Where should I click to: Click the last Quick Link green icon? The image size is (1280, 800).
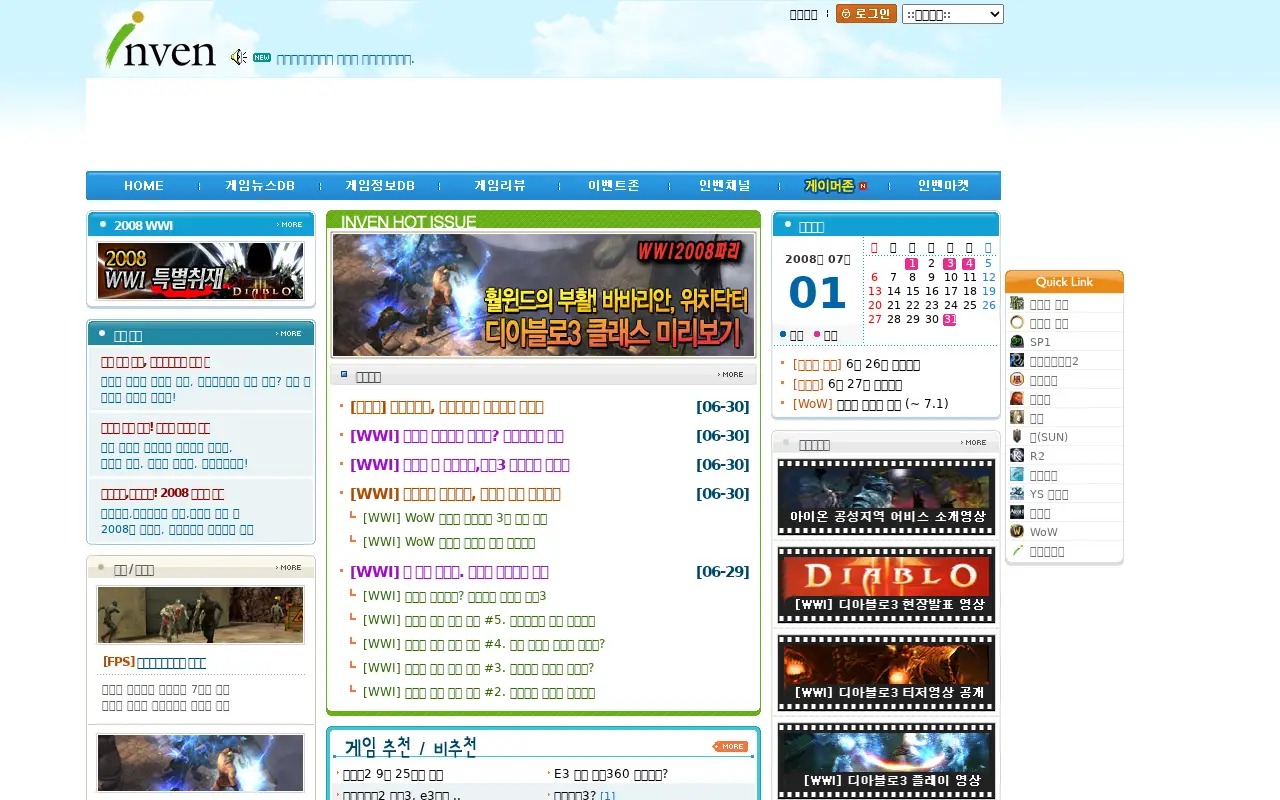[x=1017, y=551]
